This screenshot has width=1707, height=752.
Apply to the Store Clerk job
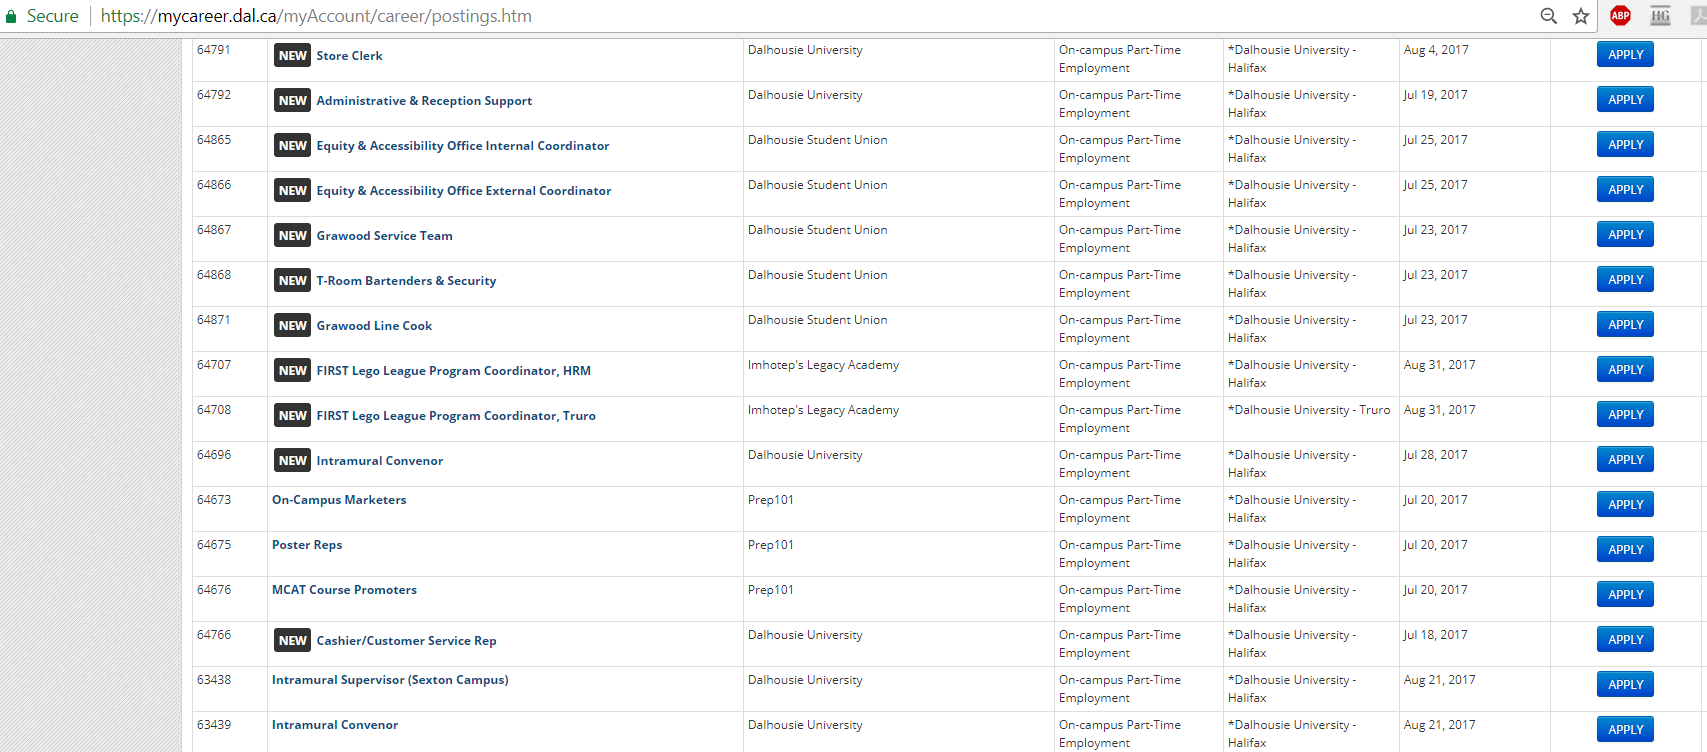[1625, 55]
